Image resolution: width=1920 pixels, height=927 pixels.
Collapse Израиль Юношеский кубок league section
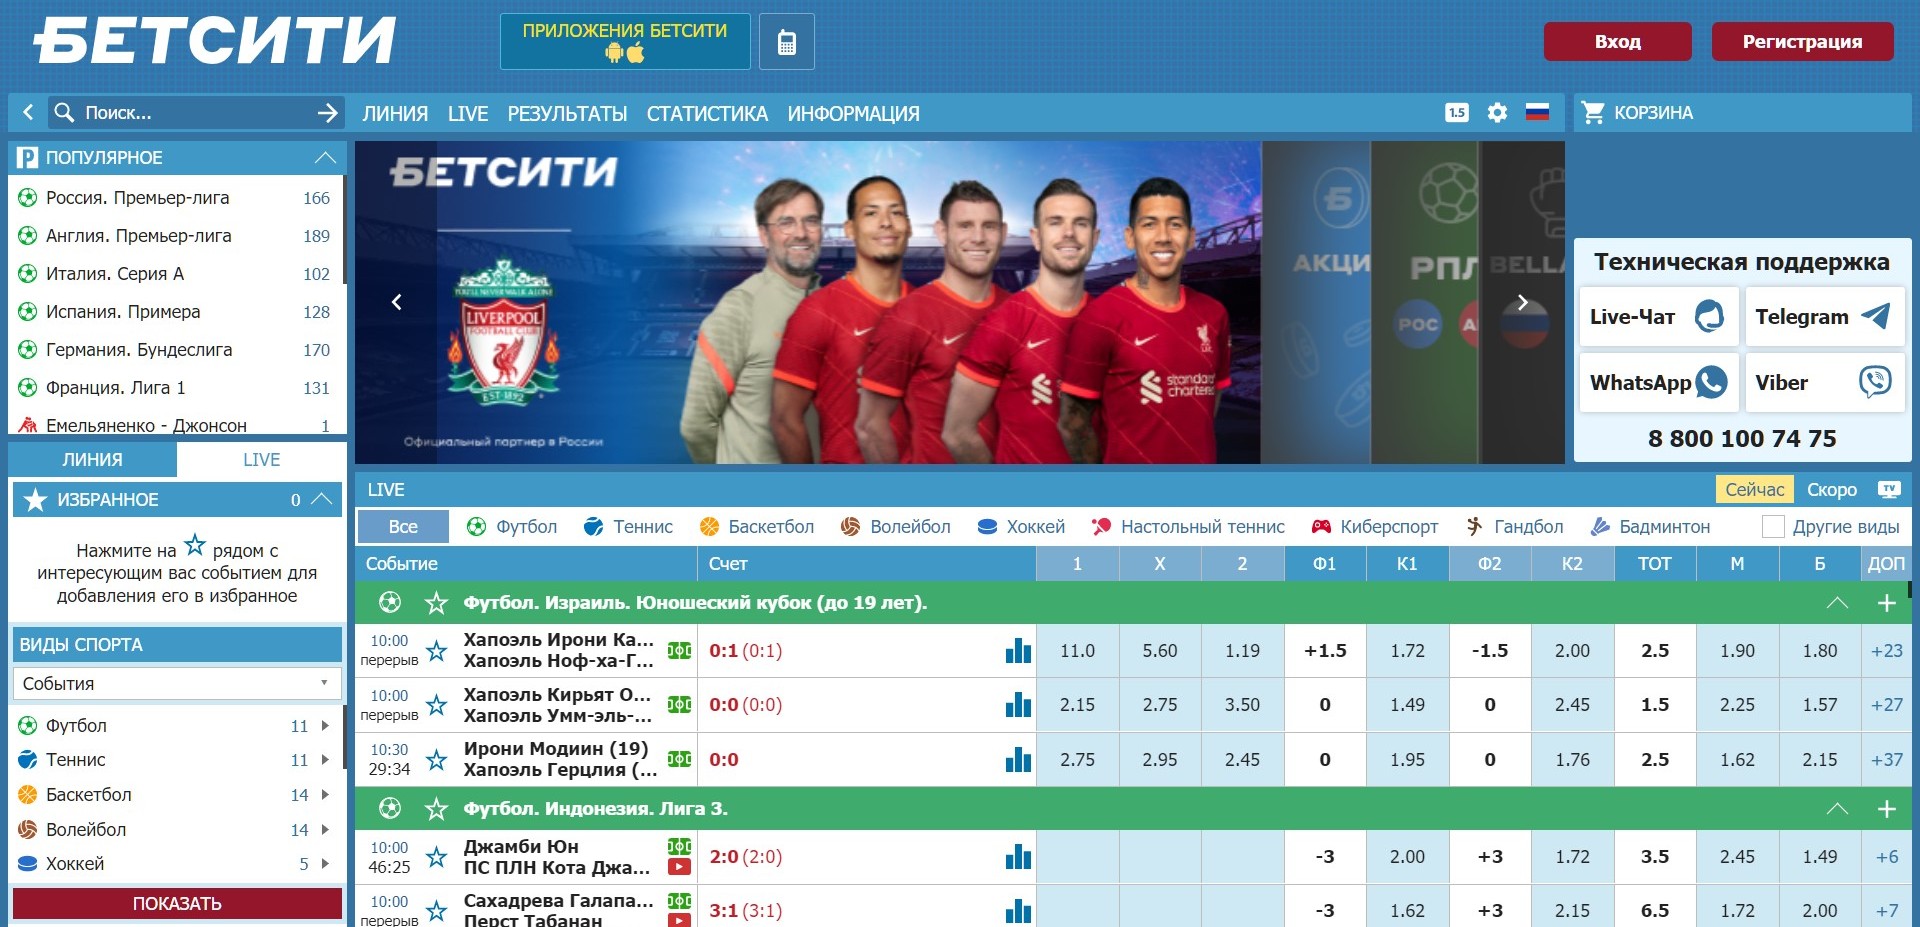[1837, 603]
